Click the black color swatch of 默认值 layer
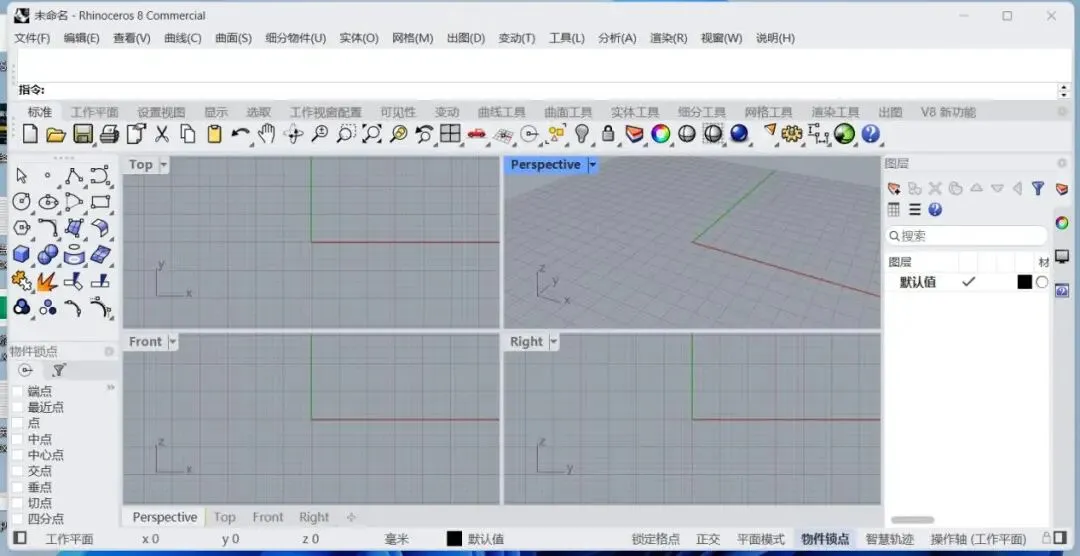The width and height of the screenshot is (1080, 556). pos(1024,282)
